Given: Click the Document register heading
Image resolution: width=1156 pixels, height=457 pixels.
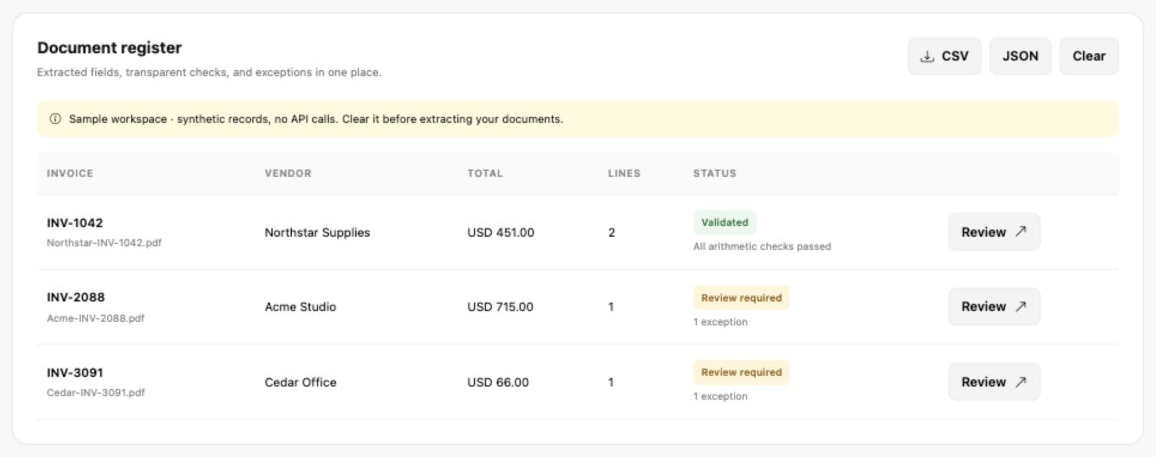Looking at the screenshot, I should click(109, 48).
